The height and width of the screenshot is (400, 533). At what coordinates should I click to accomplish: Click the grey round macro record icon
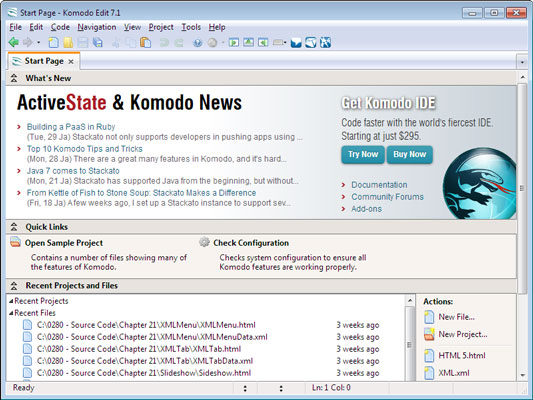point(212,43)
